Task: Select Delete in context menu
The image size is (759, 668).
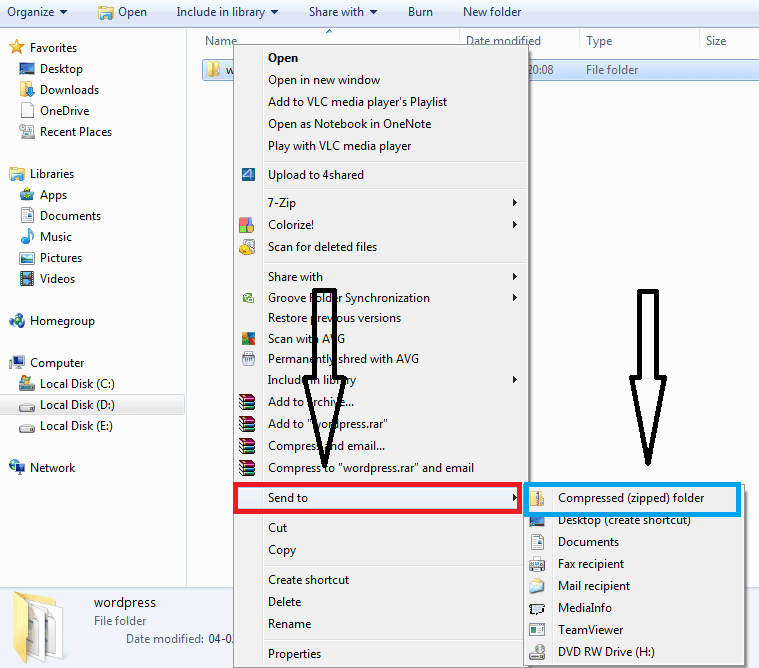Action: pos(285,602)
